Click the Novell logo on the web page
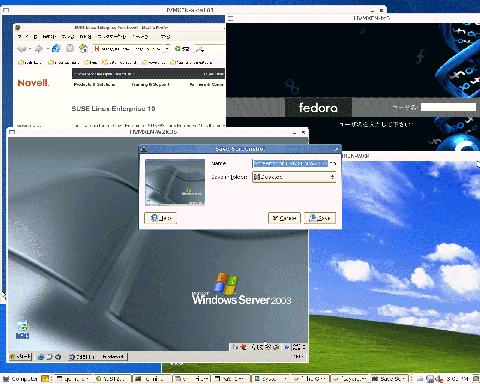This screenshot has width=480, height=384. click(33, 83)
